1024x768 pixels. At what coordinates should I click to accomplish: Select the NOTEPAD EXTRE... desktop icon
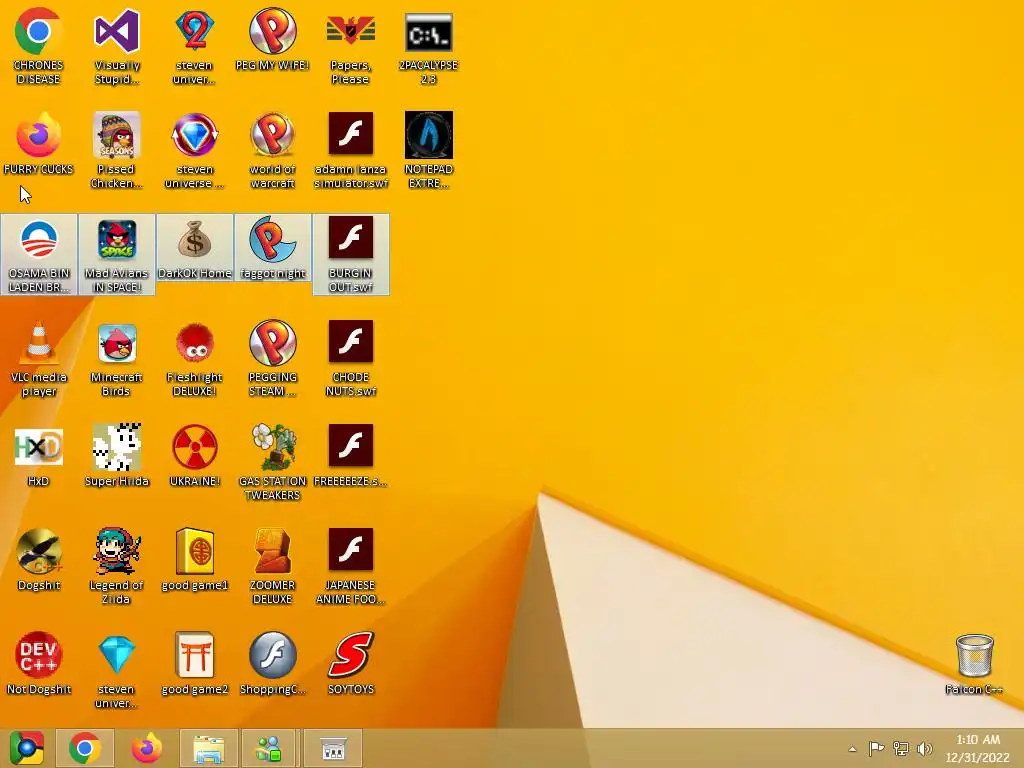[428, 151]
